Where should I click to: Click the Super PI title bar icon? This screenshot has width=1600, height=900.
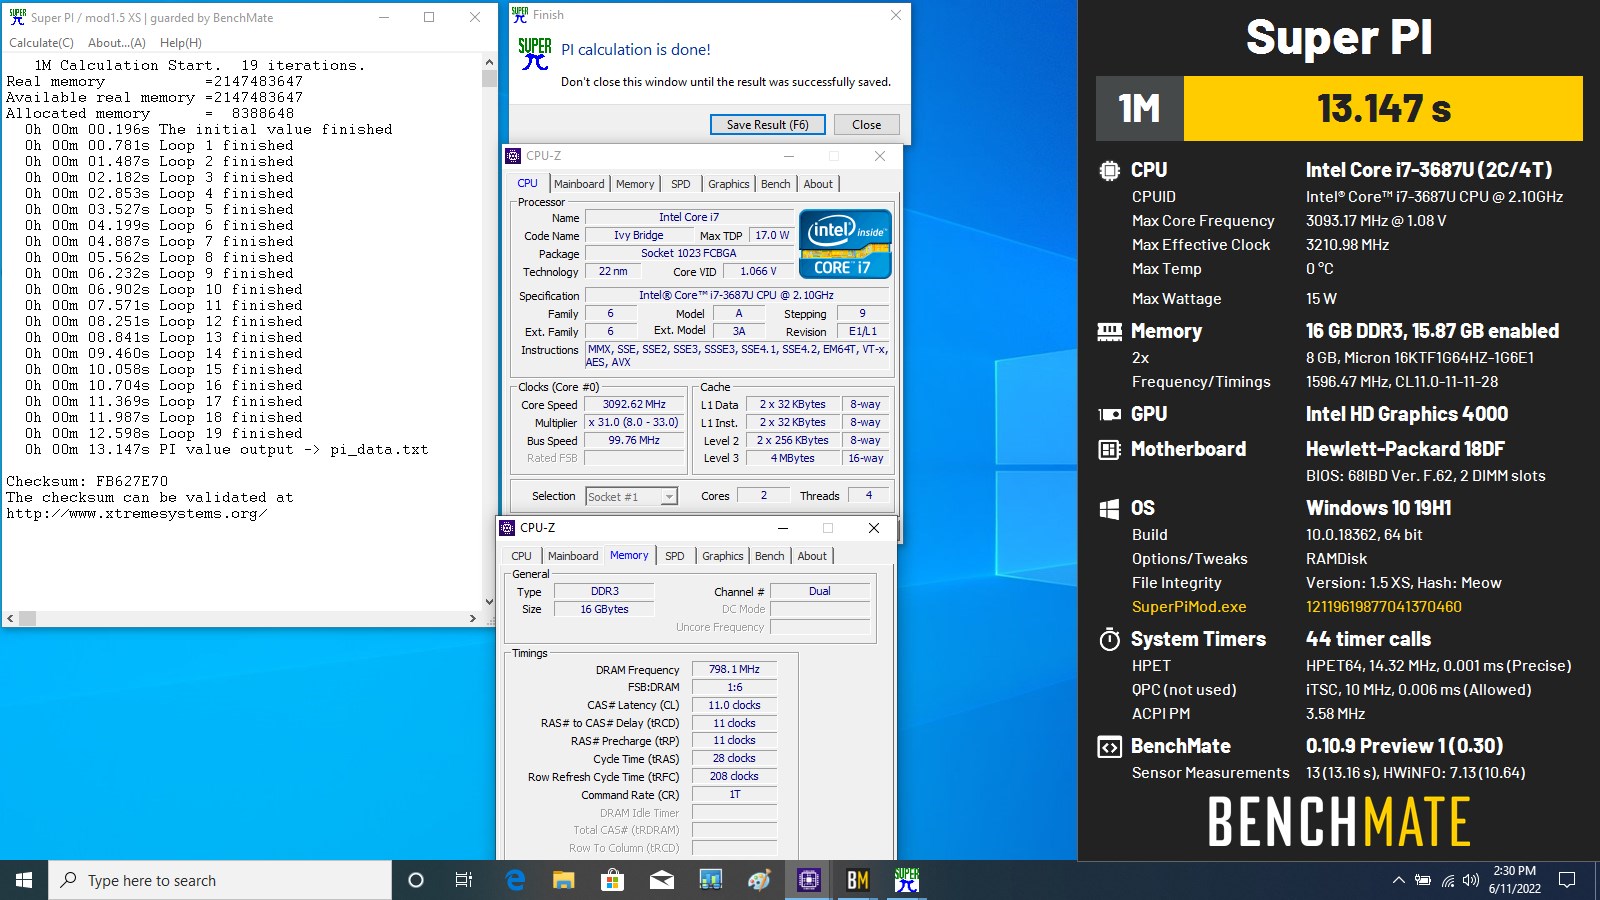point(17,17)
